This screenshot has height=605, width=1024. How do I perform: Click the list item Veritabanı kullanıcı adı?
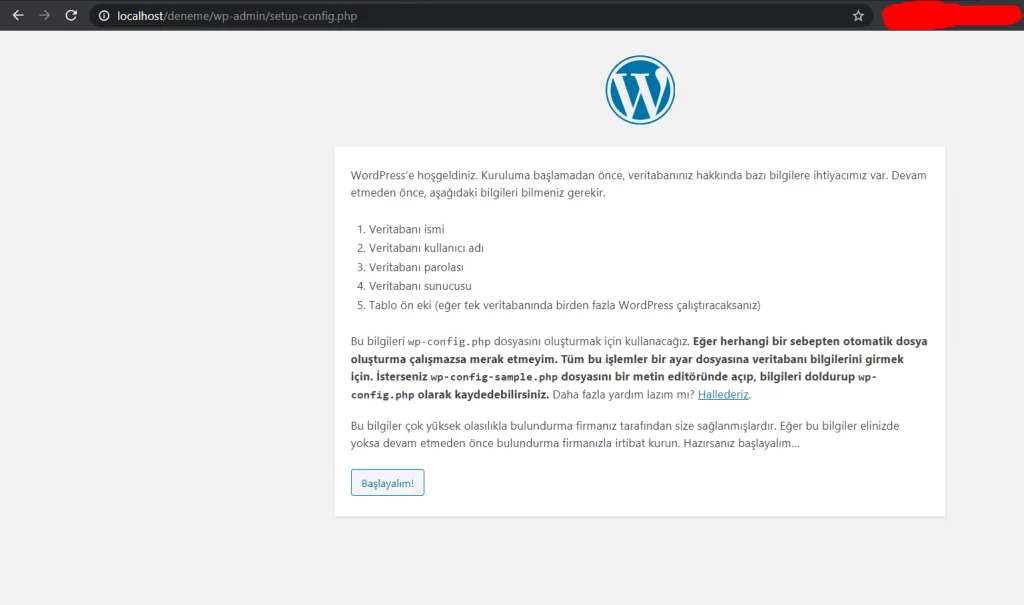pos(426,248)
